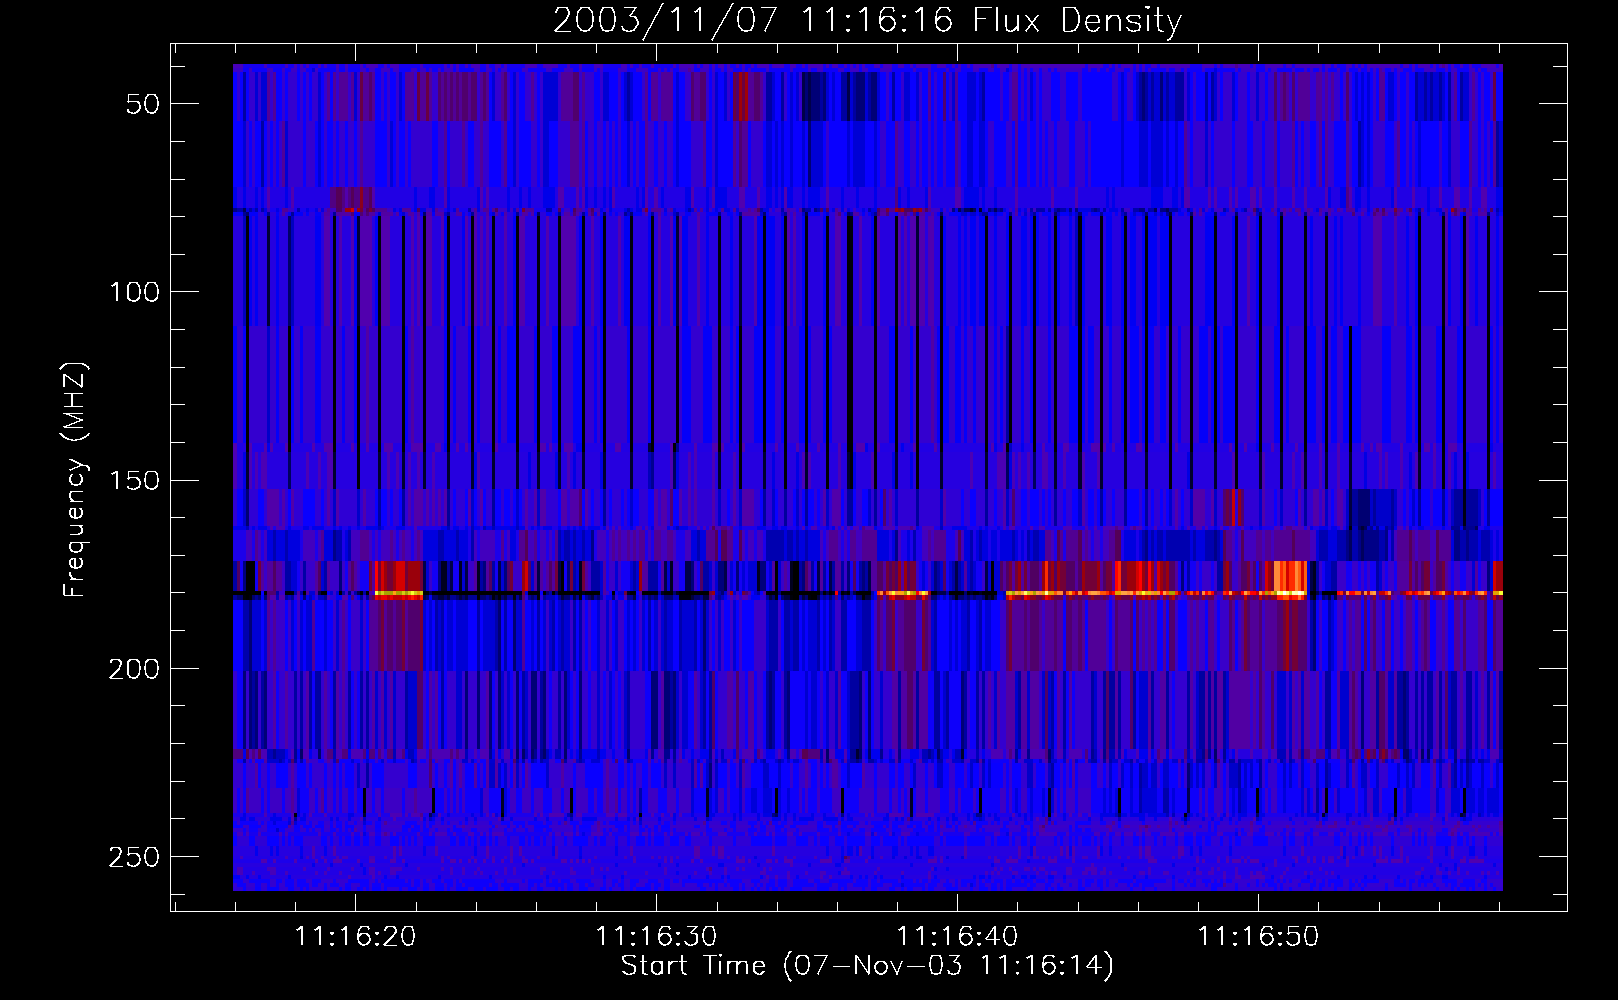Click the red burst at 11:16:21 near 175 MHz

(x=398, y=577)
